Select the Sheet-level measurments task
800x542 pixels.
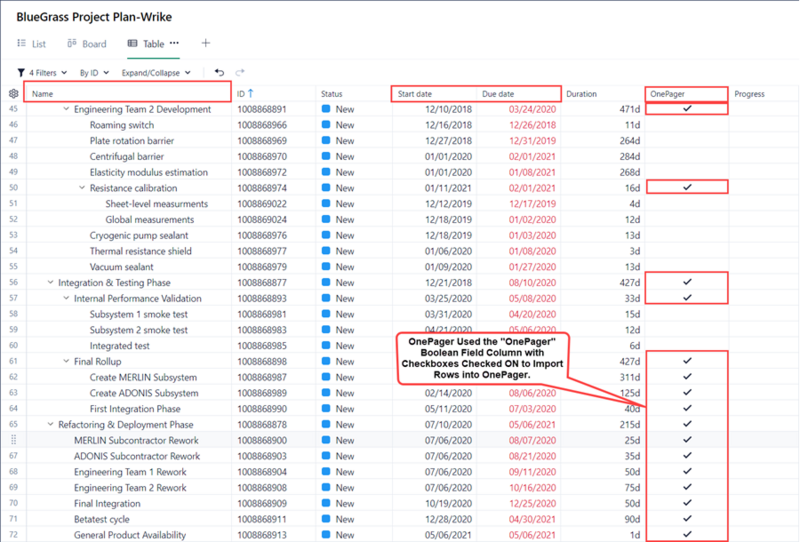coord(157,204)
